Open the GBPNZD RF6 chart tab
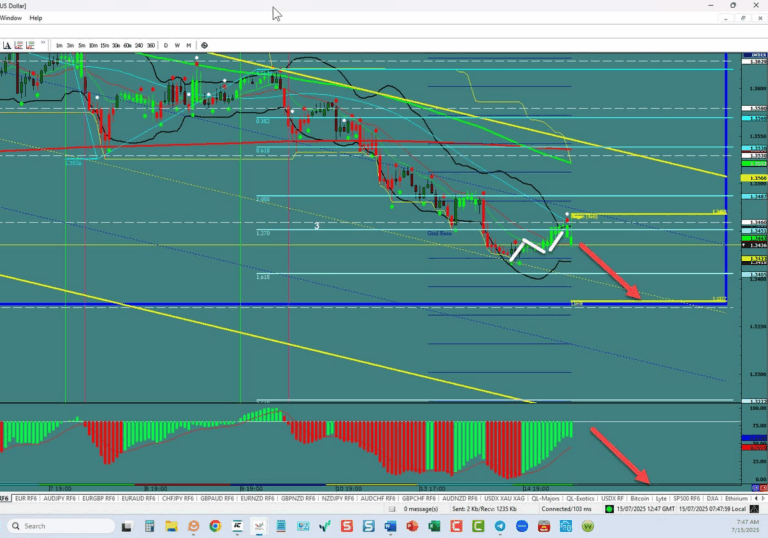 pyautogui.click(x=297, y=498)
